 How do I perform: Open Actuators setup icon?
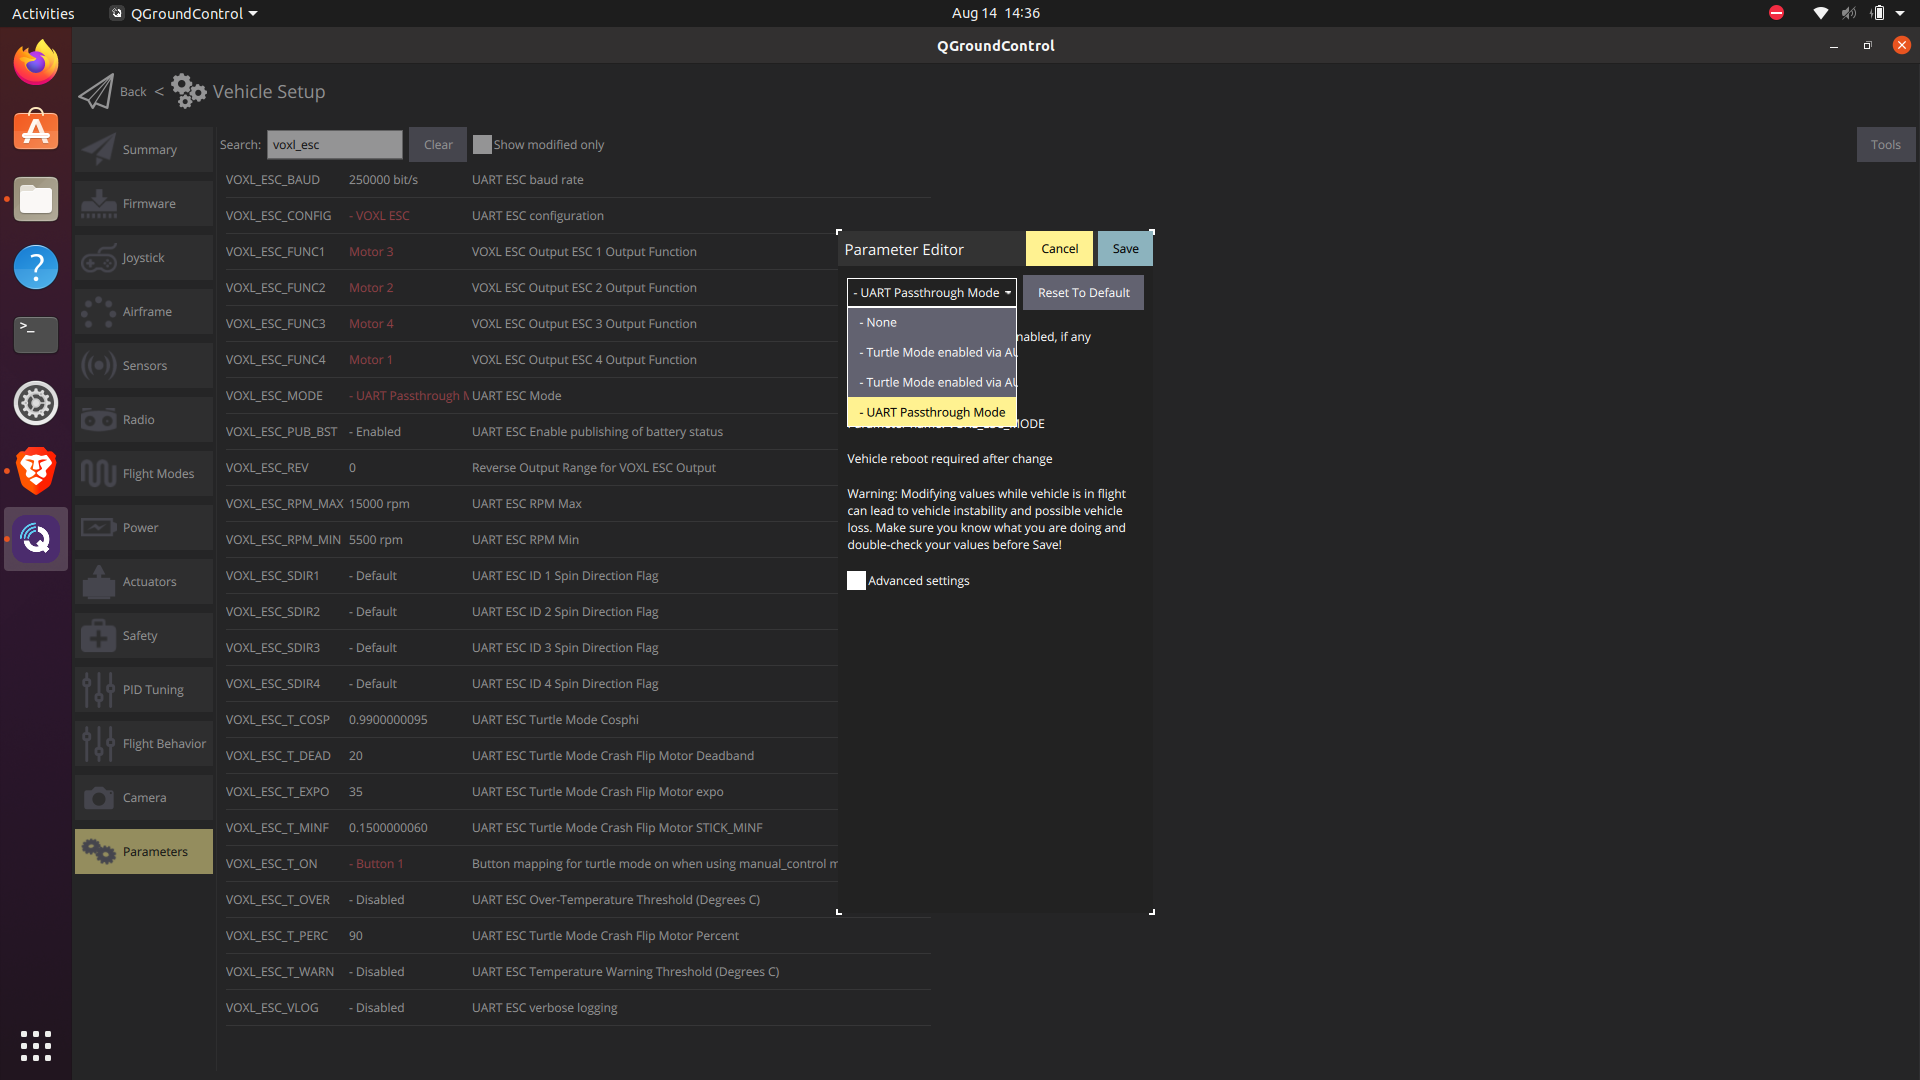click(98, 581)
